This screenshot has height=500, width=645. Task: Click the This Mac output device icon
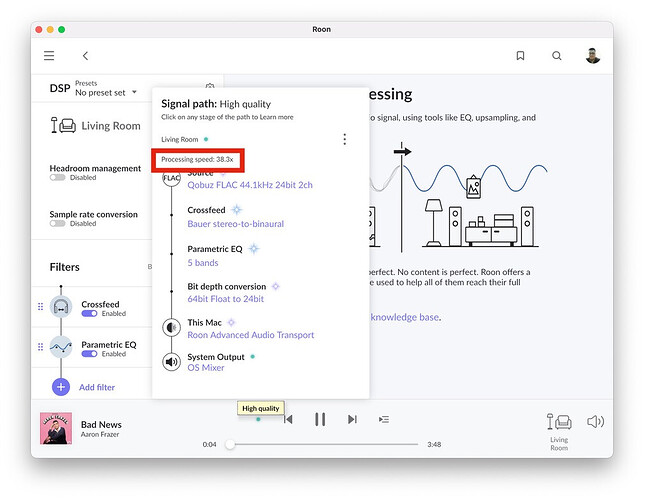click(x=172, y=328)
